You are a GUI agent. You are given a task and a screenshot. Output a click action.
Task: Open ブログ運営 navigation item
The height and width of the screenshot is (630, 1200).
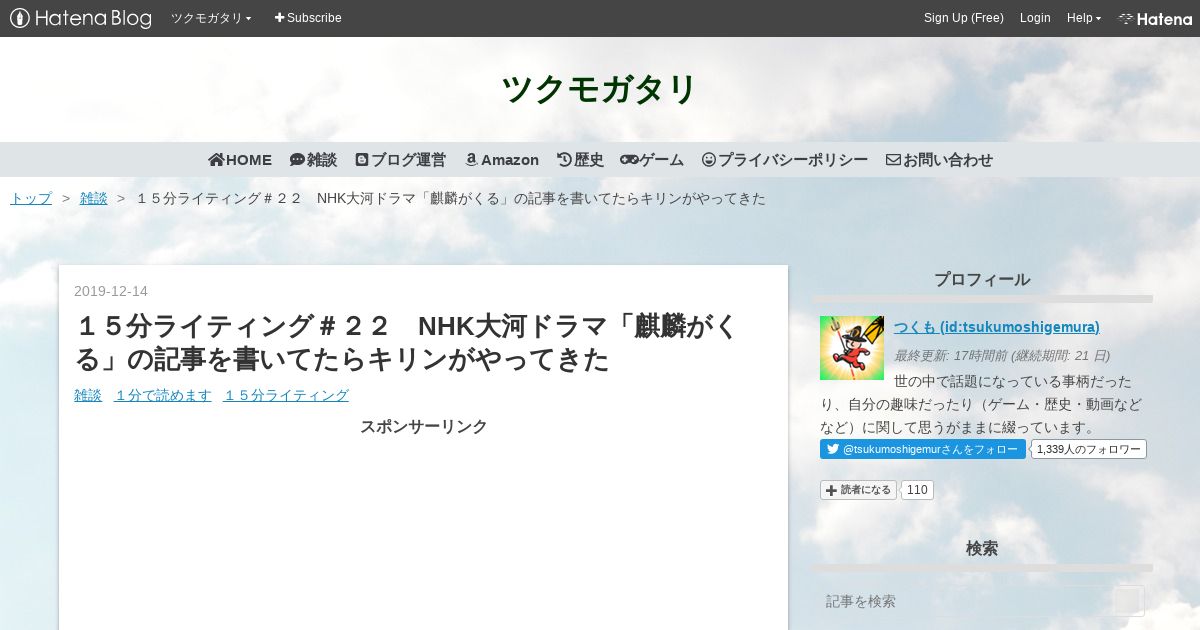click(400, 160)
